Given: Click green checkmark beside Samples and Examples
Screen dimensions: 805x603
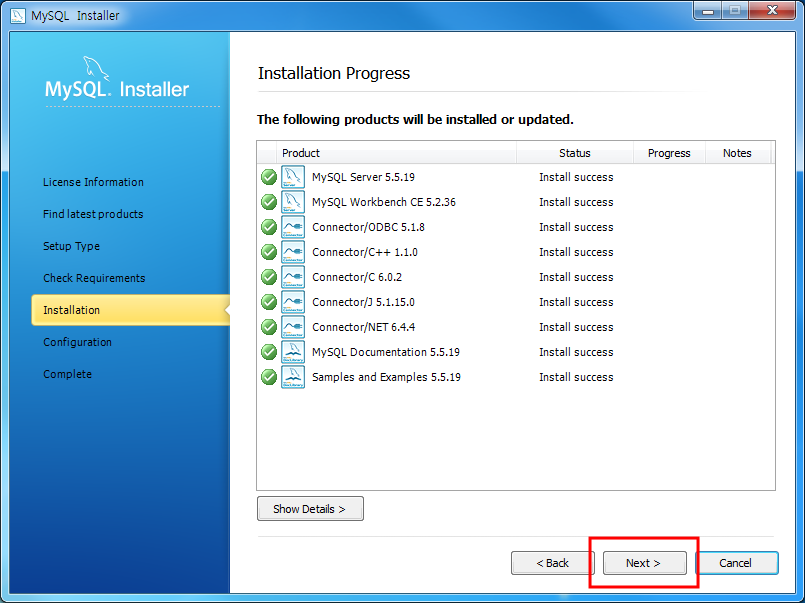Looking at the screenshot, I should (x=269, y=377).
